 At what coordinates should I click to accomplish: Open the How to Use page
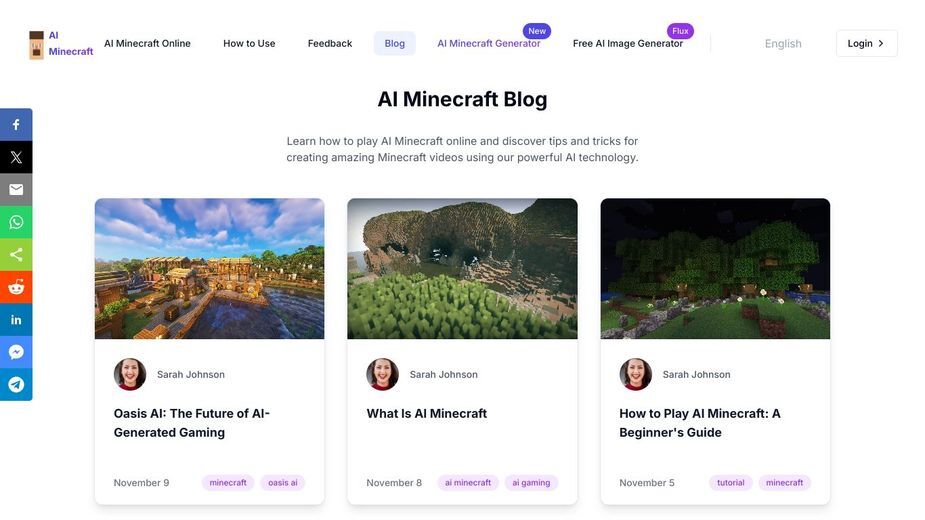click(x=249, y=44)
